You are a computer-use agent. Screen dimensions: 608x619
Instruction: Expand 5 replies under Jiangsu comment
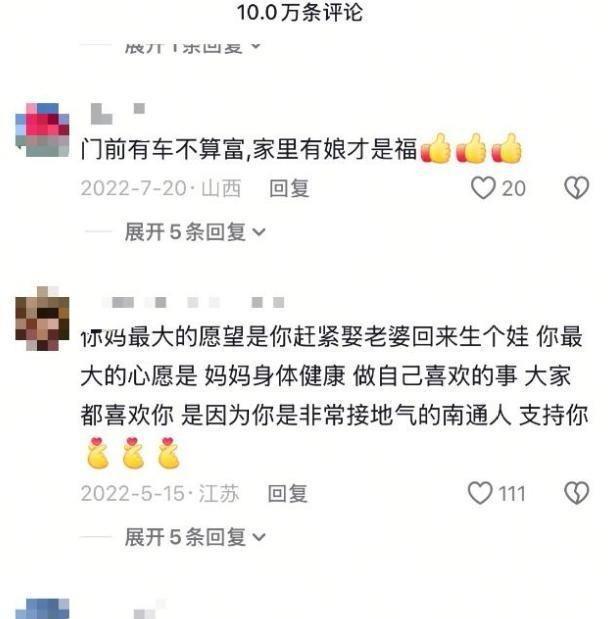[195, 537]
